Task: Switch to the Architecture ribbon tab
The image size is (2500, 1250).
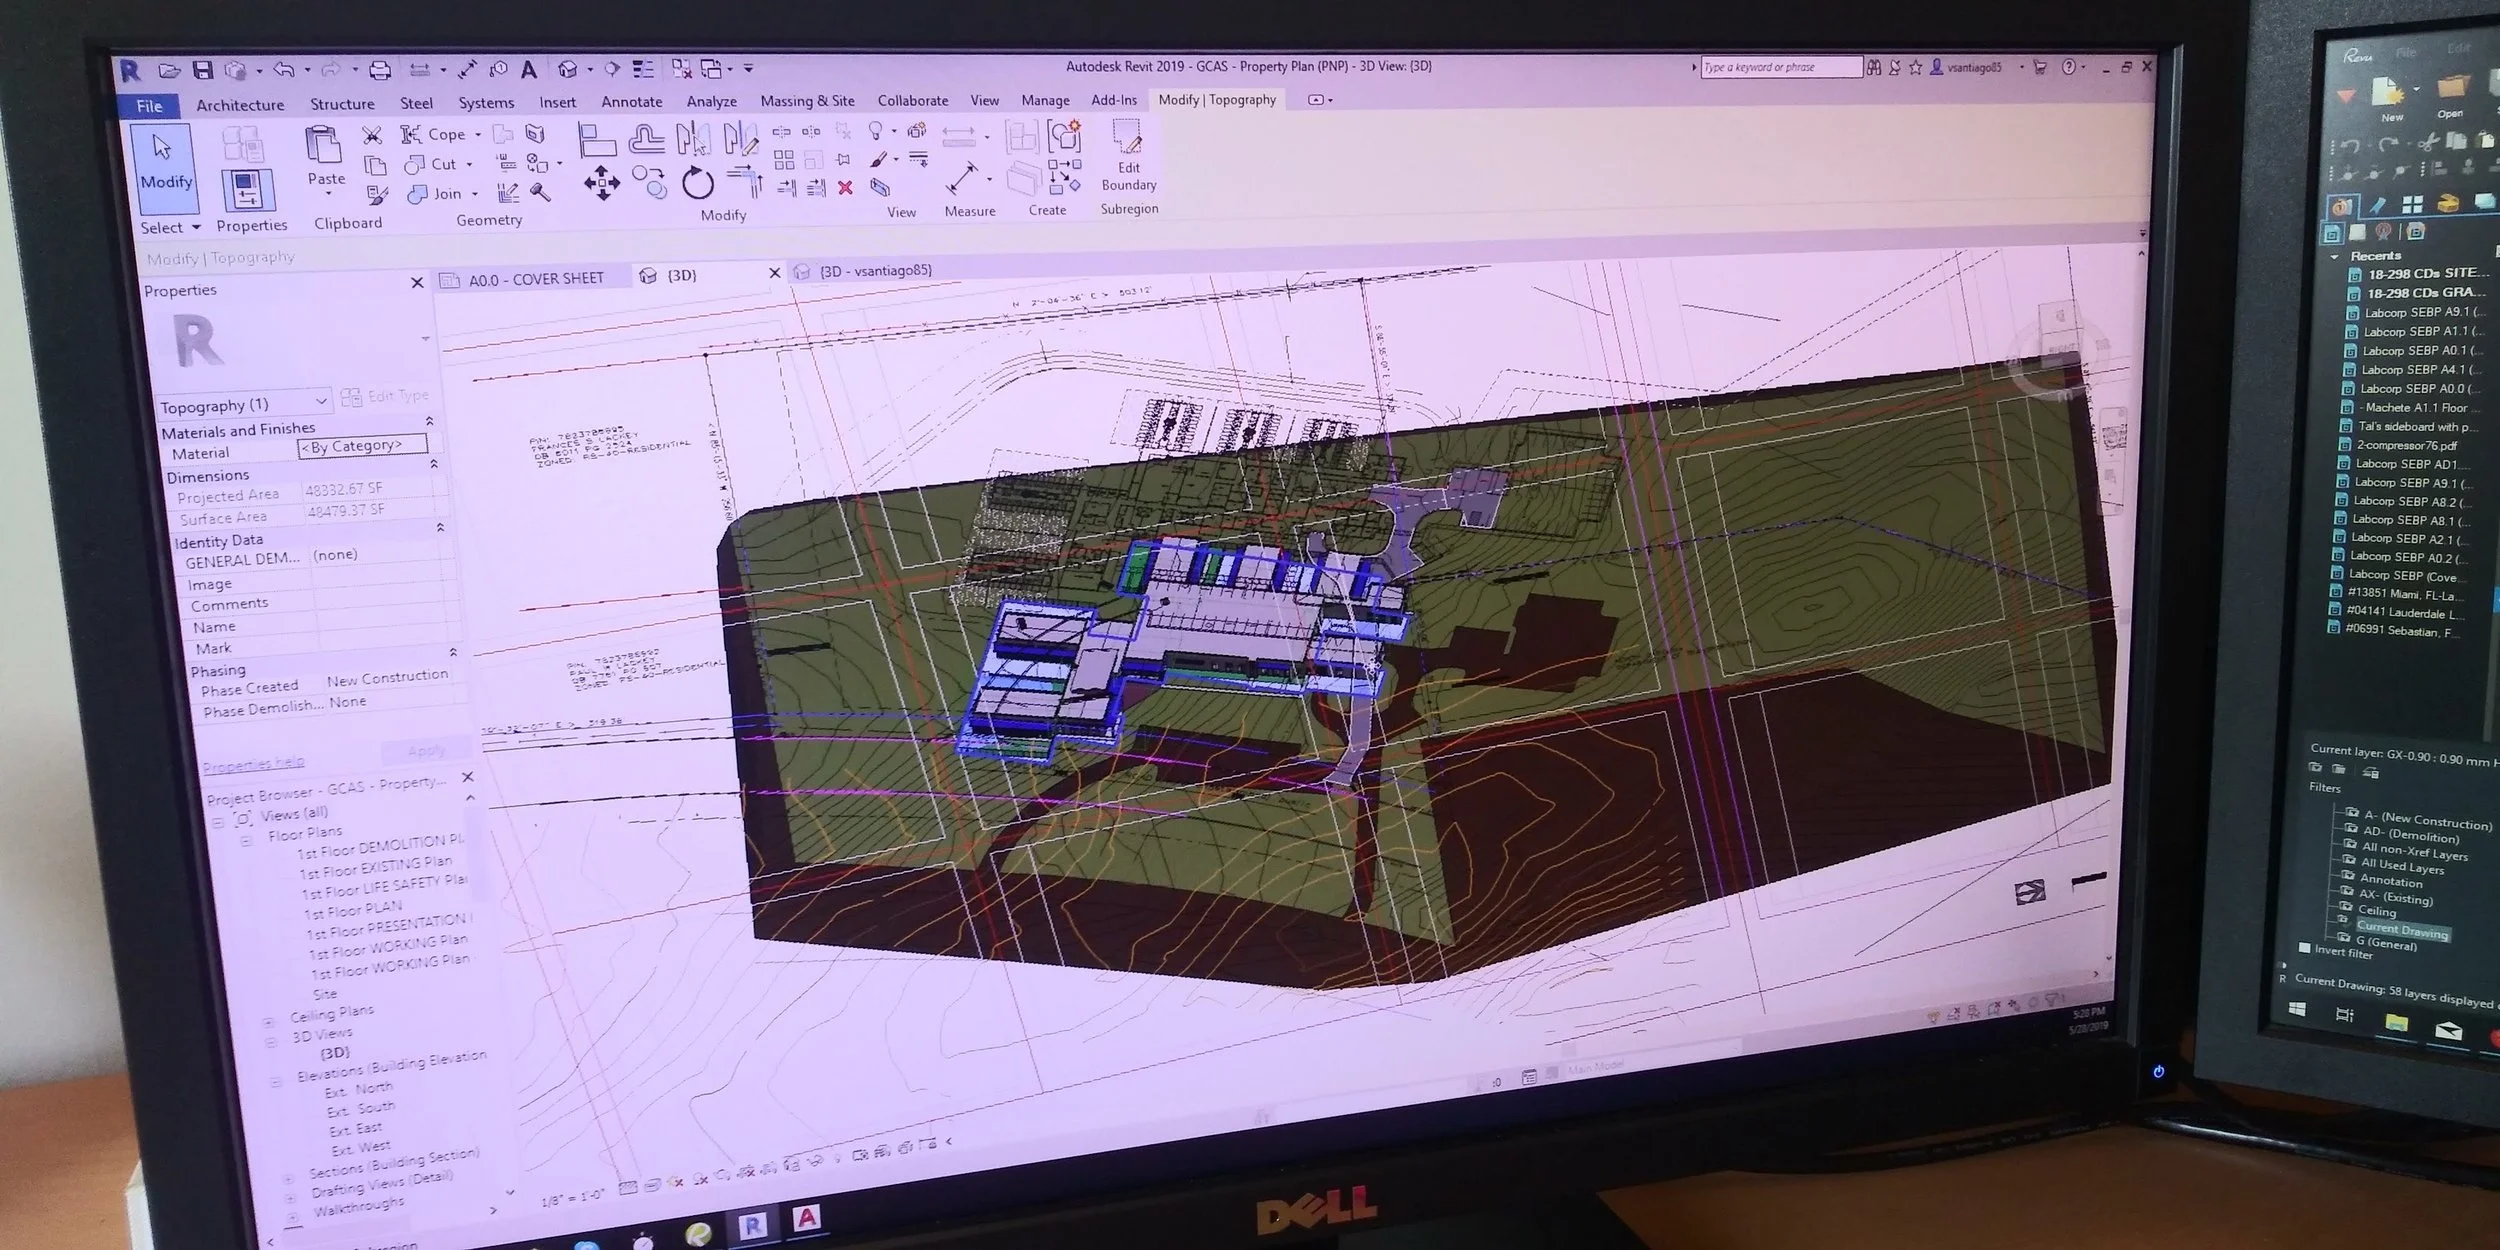Action: tap(240, 104)
